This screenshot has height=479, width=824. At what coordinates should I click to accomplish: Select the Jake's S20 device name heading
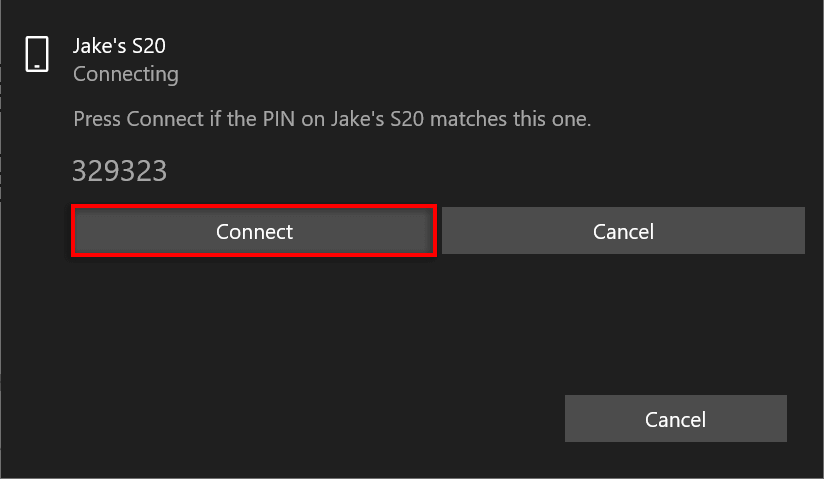[119, 46]
